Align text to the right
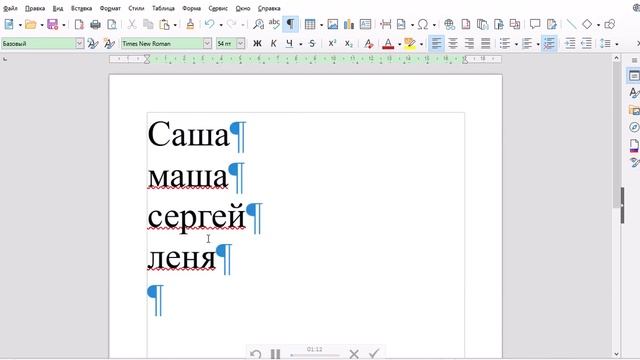Viewport: 640px width, 360px height. 469,44
